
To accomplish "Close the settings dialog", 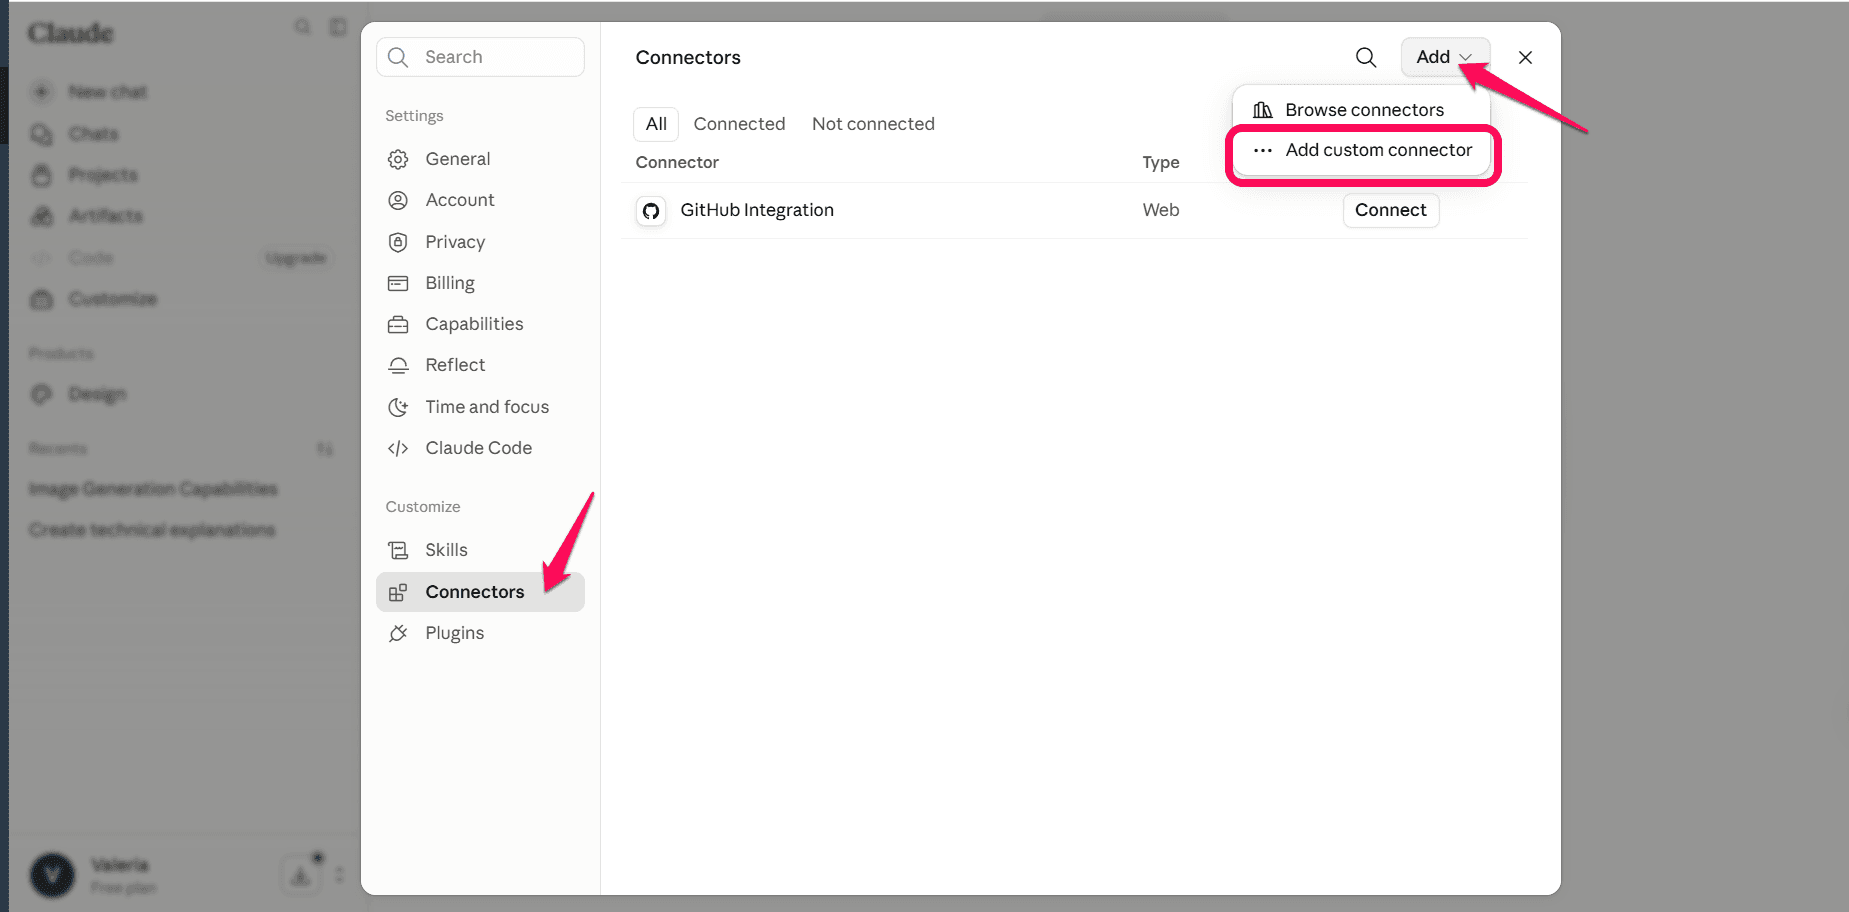I will pyautogui.click(x=1525, y=57).
